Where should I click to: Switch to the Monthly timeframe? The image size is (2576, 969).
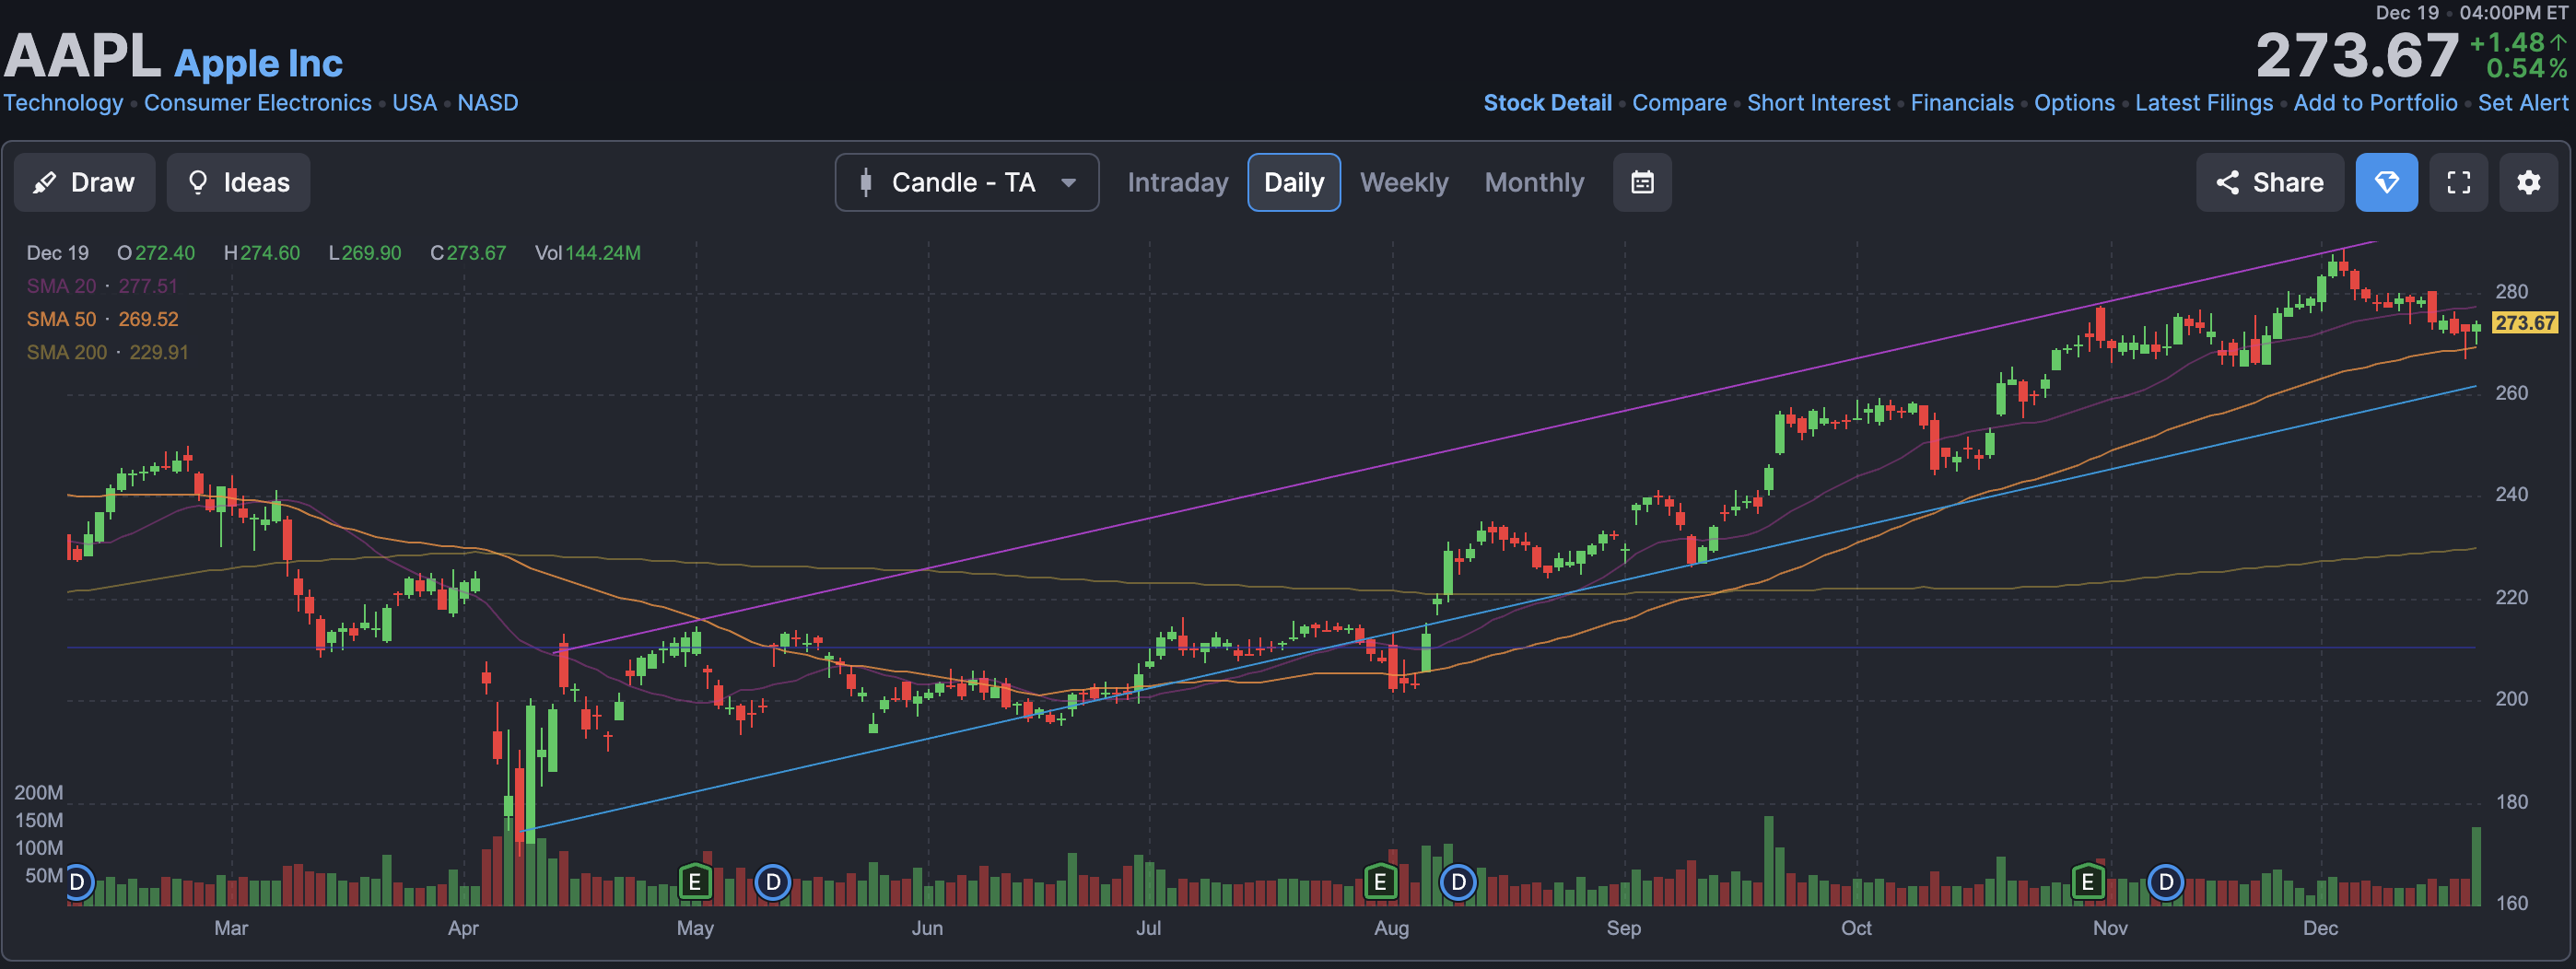(1534, 182)
